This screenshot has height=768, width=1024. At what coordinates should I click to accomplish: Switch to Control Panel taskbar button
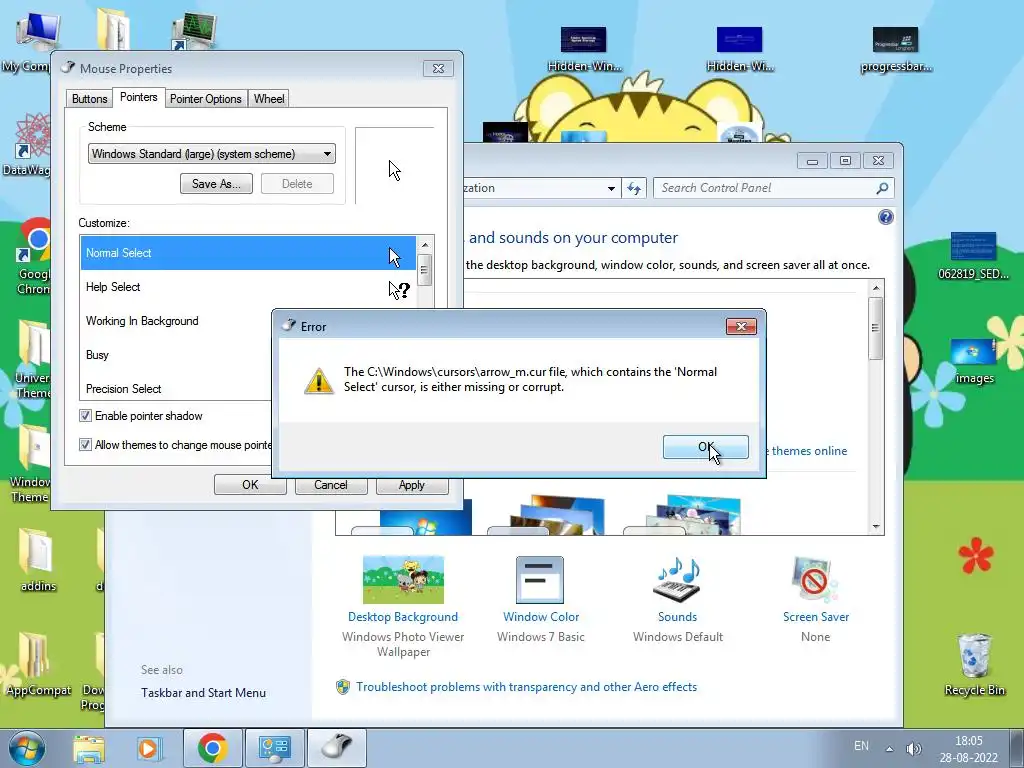pyautogui.click(x=275, y=748)
